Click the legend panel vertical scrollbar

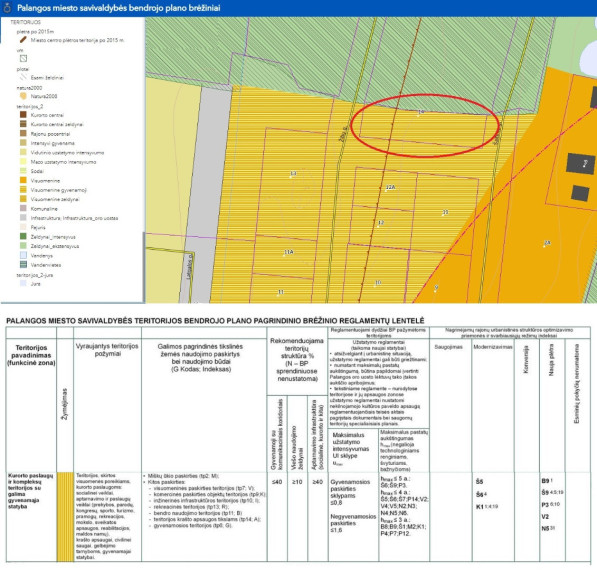pos(144,267)
